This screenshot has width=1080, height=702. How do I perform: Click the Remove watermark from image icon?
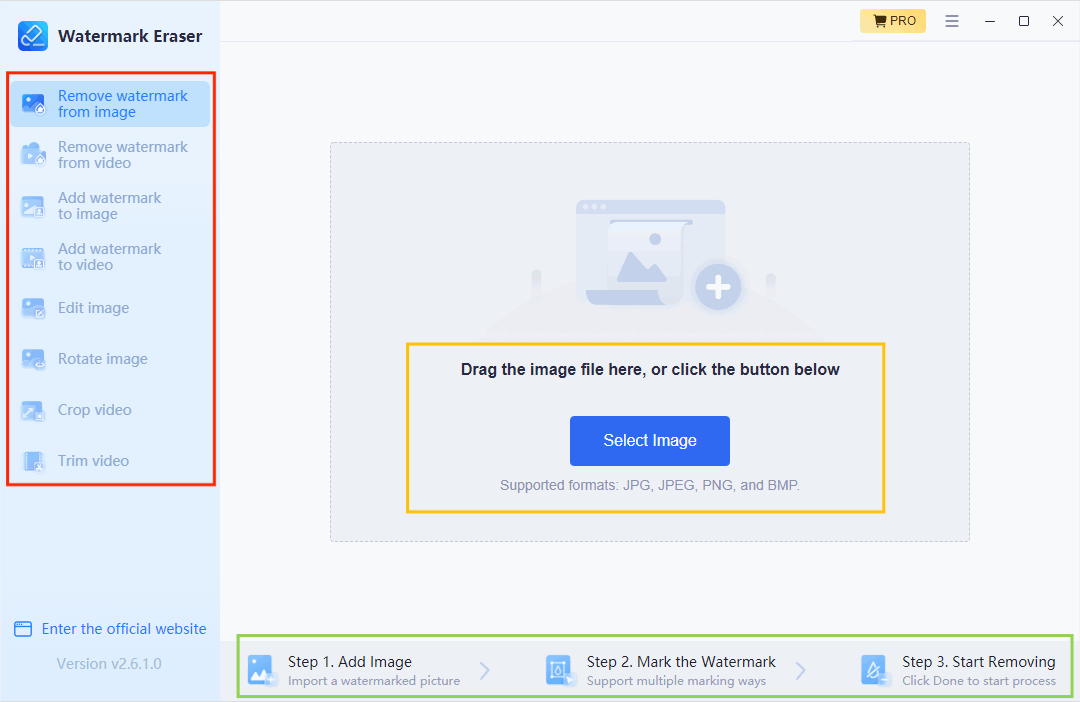pyautogui.click(x=34, y=104)
